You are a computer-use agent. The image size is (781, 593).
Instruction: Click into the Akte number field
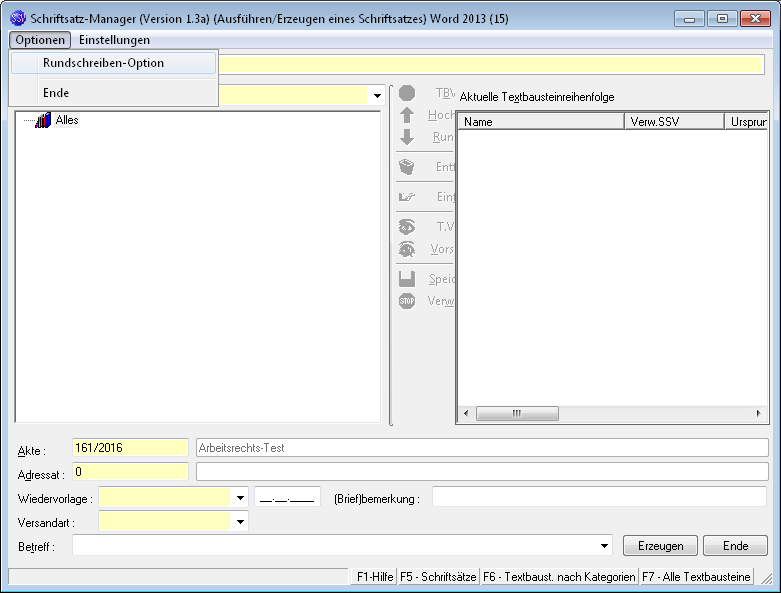coord(130,448)
